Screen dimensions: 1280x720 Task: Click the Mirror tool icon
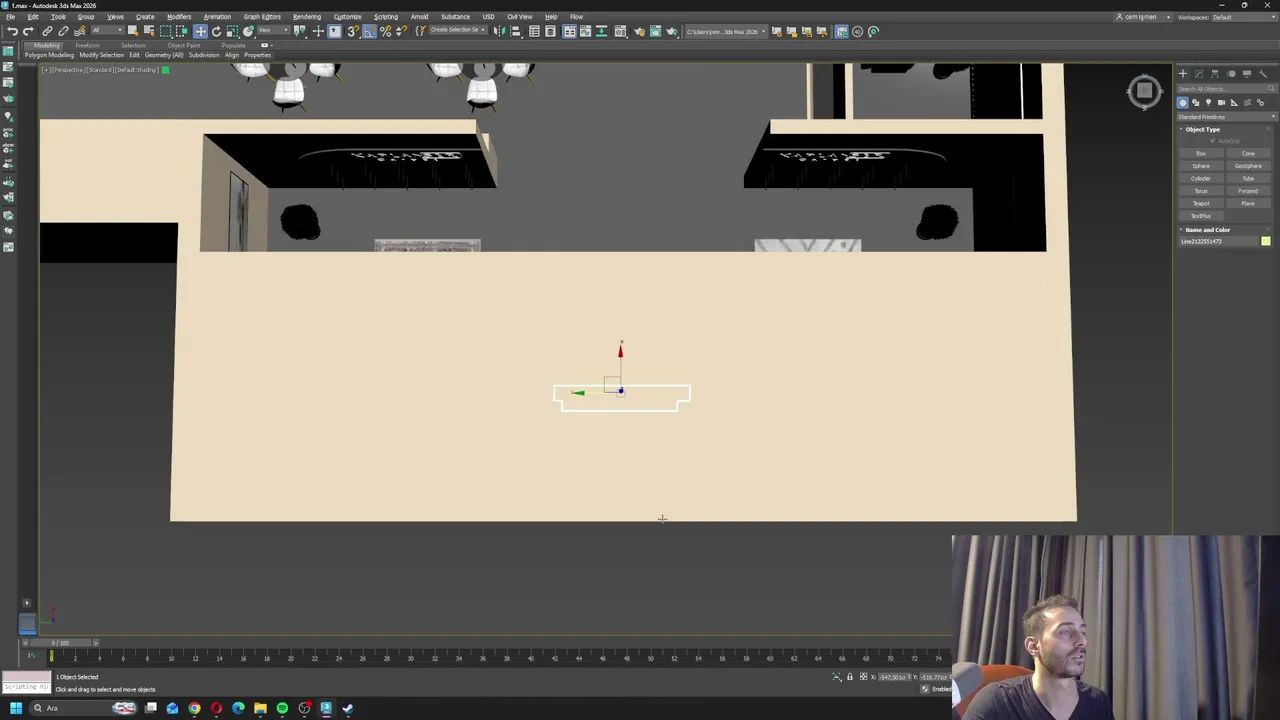(498, 31)
